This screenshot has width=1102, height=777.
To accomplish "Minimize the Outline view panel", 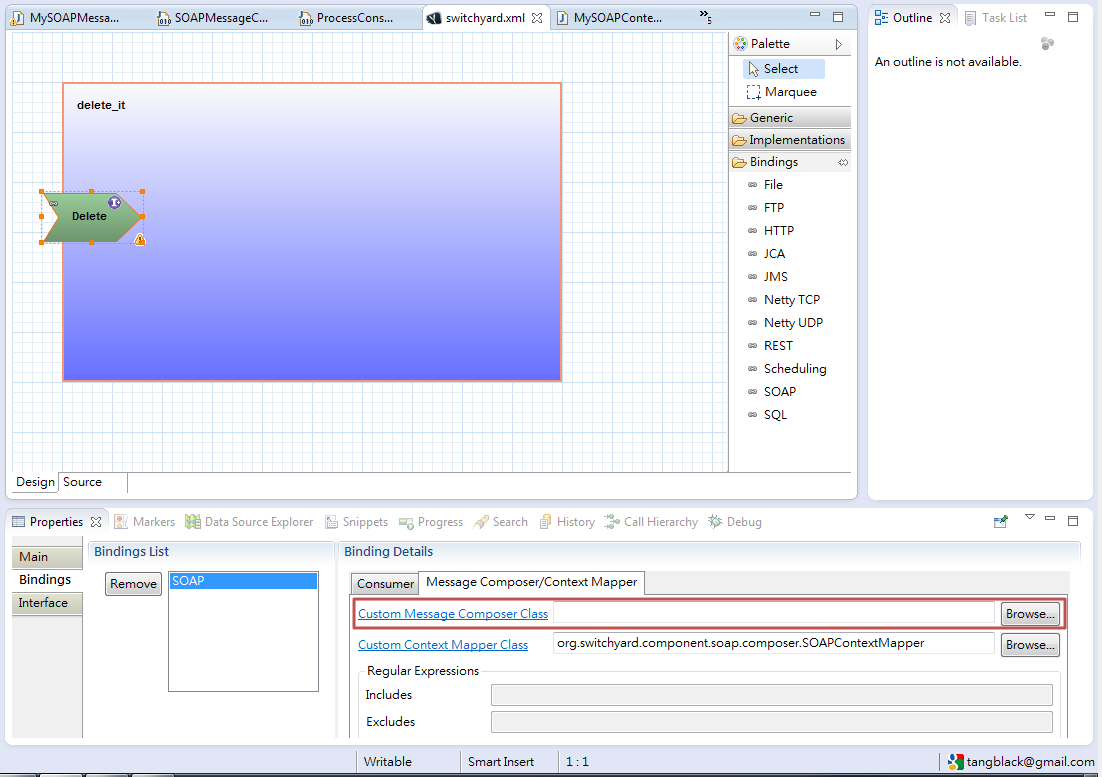I will (x=1050, y=15).
